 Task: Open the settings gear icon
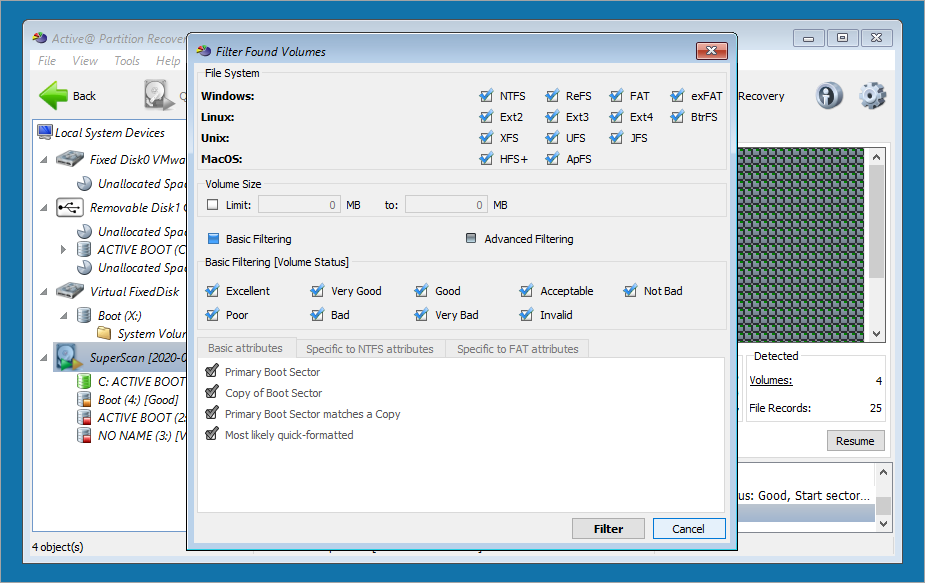pyautogui.click(x=872, y=96)
